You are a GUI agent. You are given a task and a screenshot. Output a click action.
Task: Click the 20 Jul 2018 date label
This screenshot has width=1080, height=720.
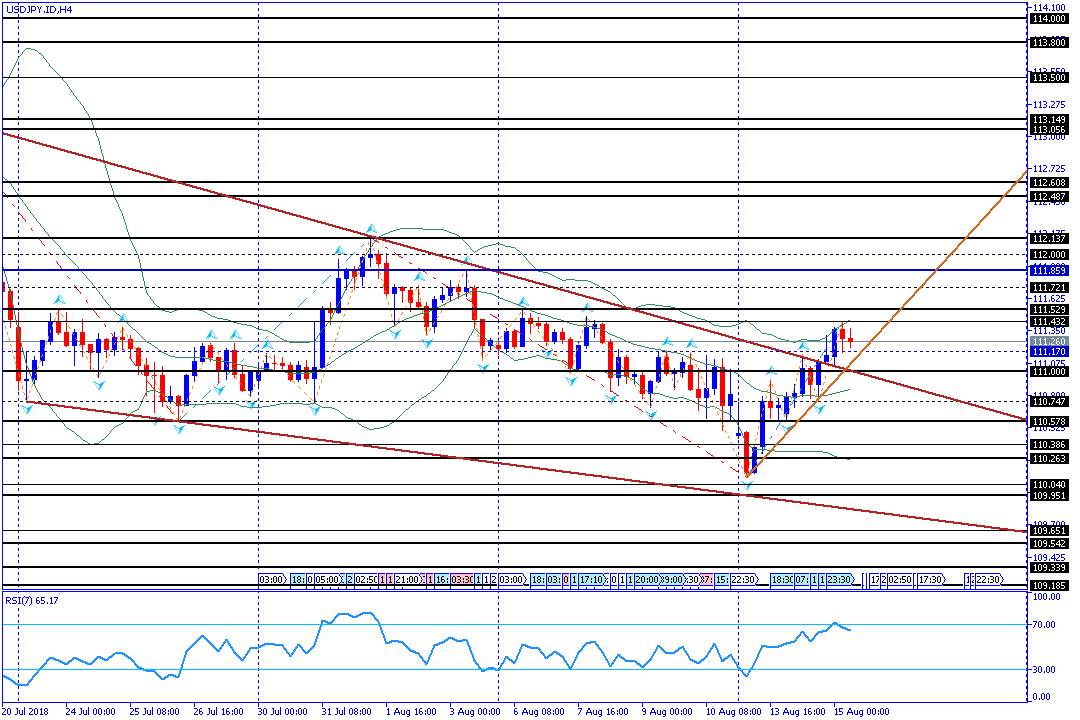tap(27, 712)
